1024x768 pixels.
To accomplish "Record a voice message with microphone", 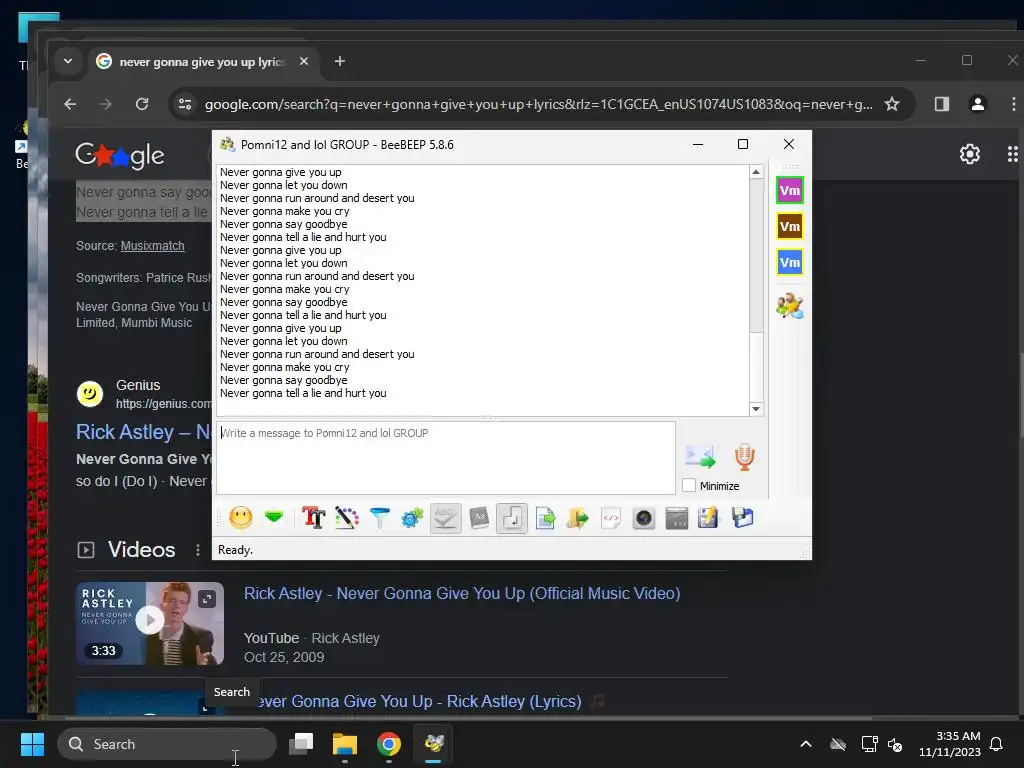I will coord(744,456).
